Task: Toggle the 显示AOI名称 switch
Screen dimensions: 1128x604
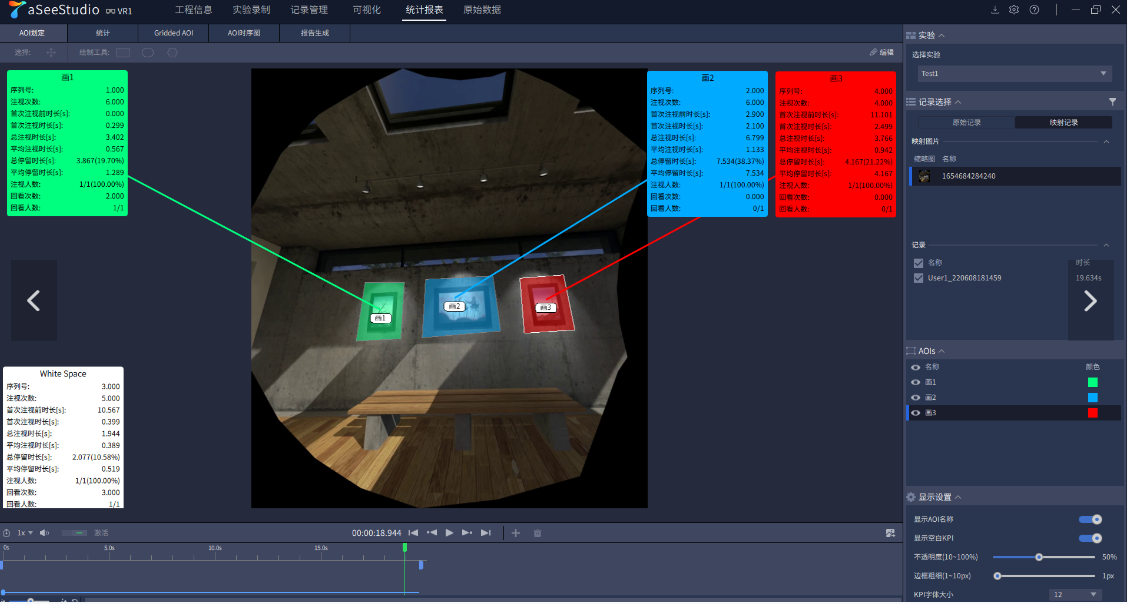Action: tap(1091, 519)
